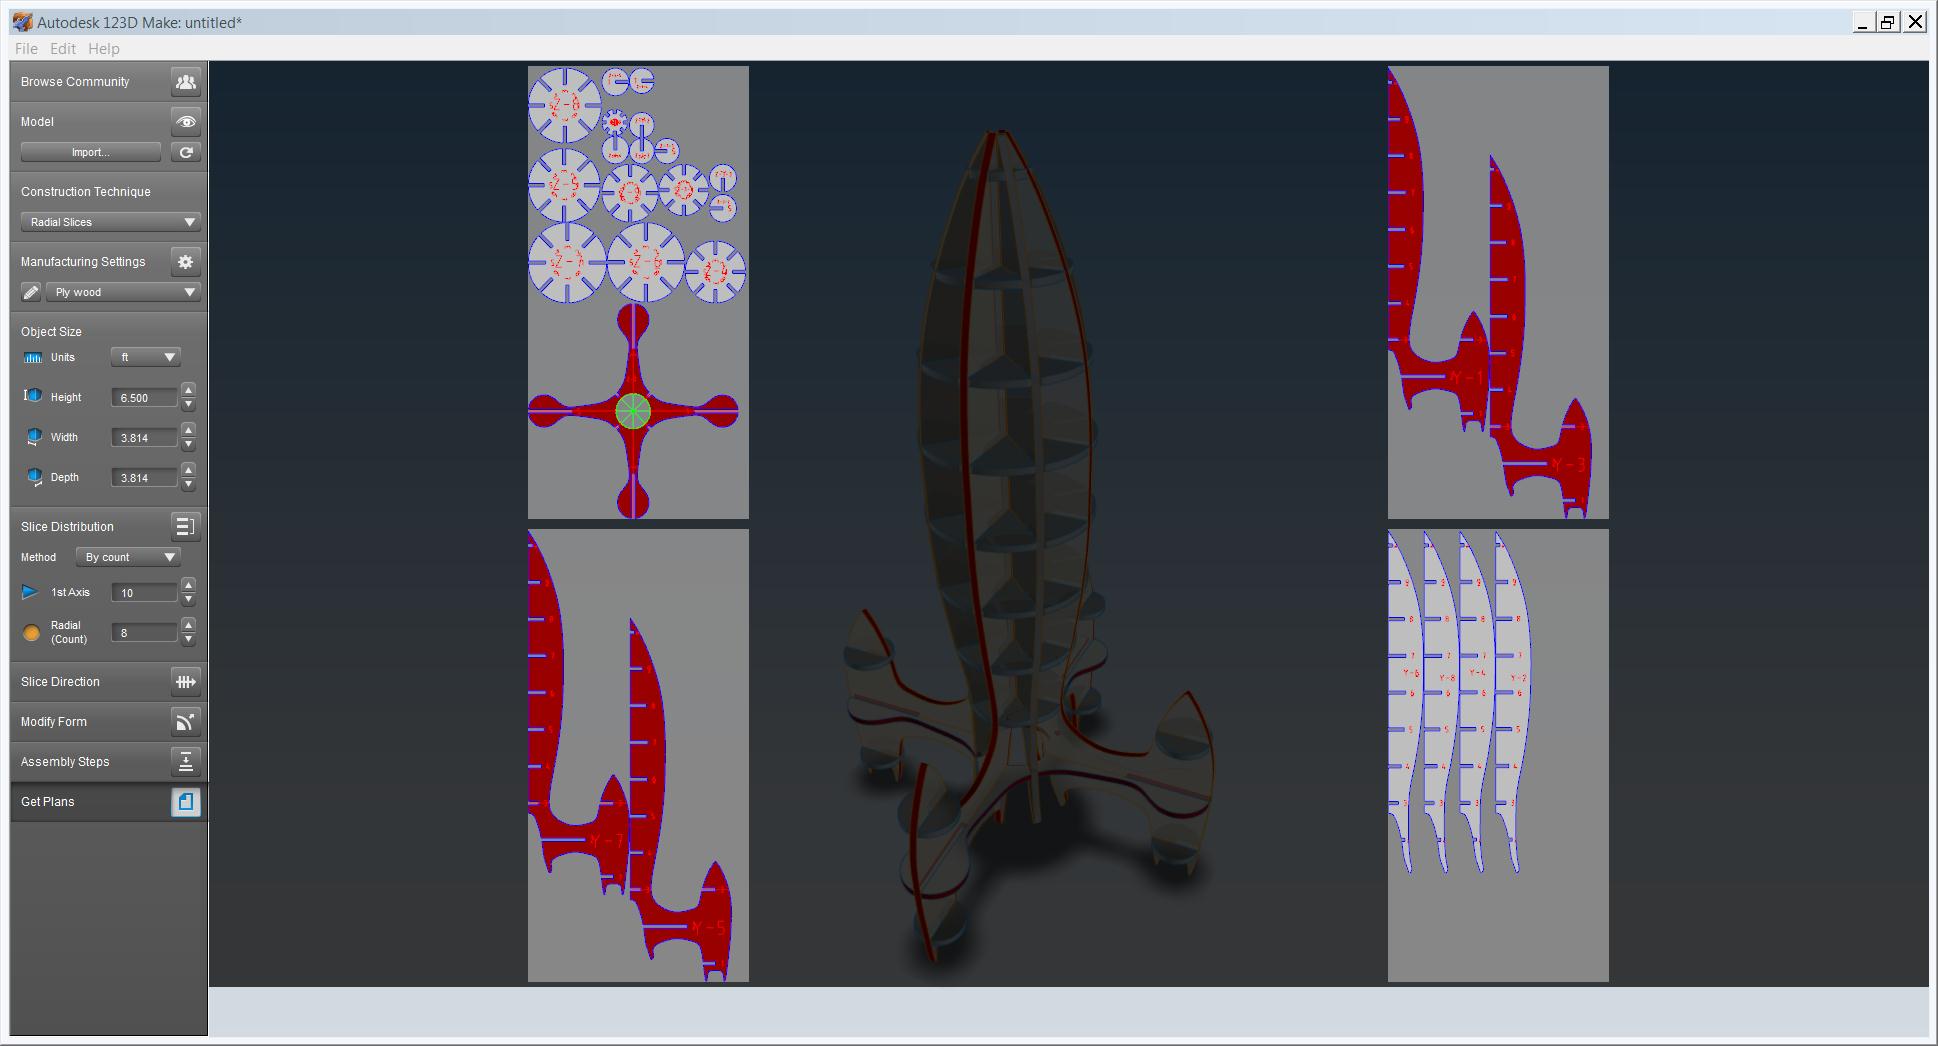Click the Radial Count field
1938x1046 pixels.
144,633
